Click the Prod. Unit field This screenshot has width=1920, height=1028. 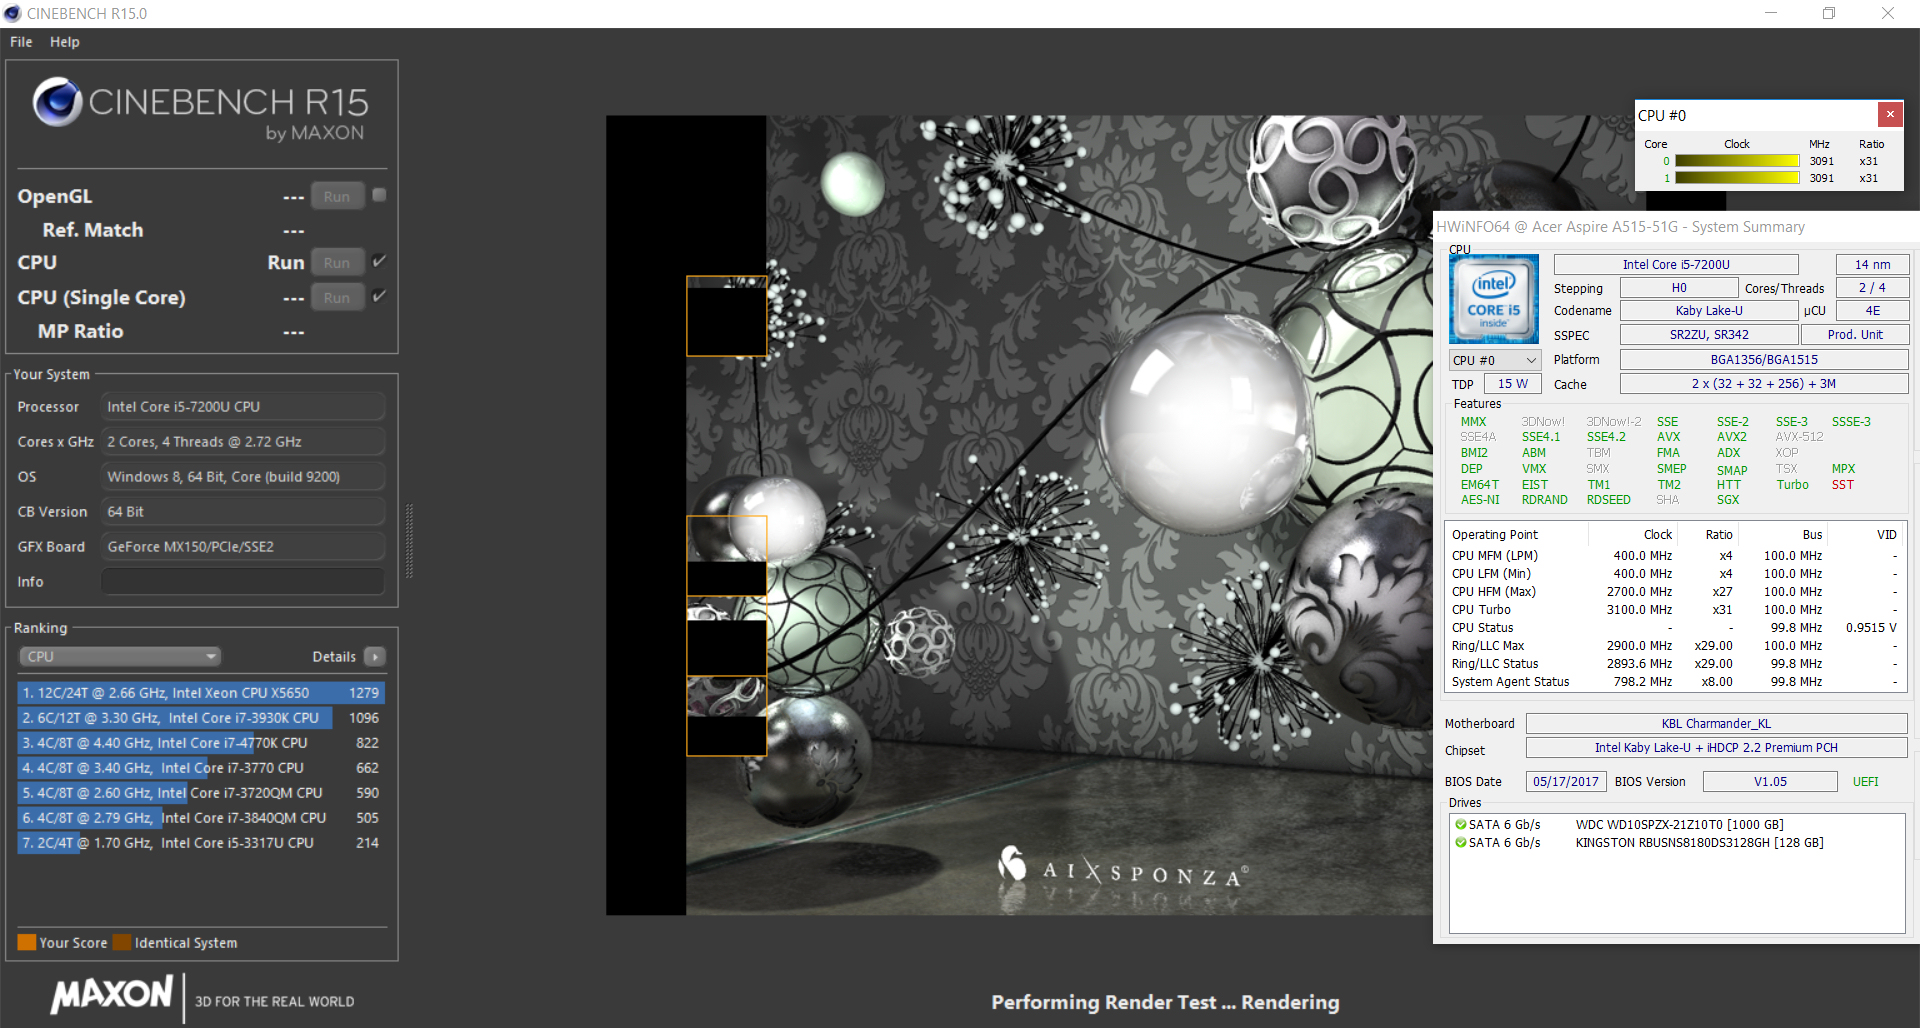tap(1854, 335)
